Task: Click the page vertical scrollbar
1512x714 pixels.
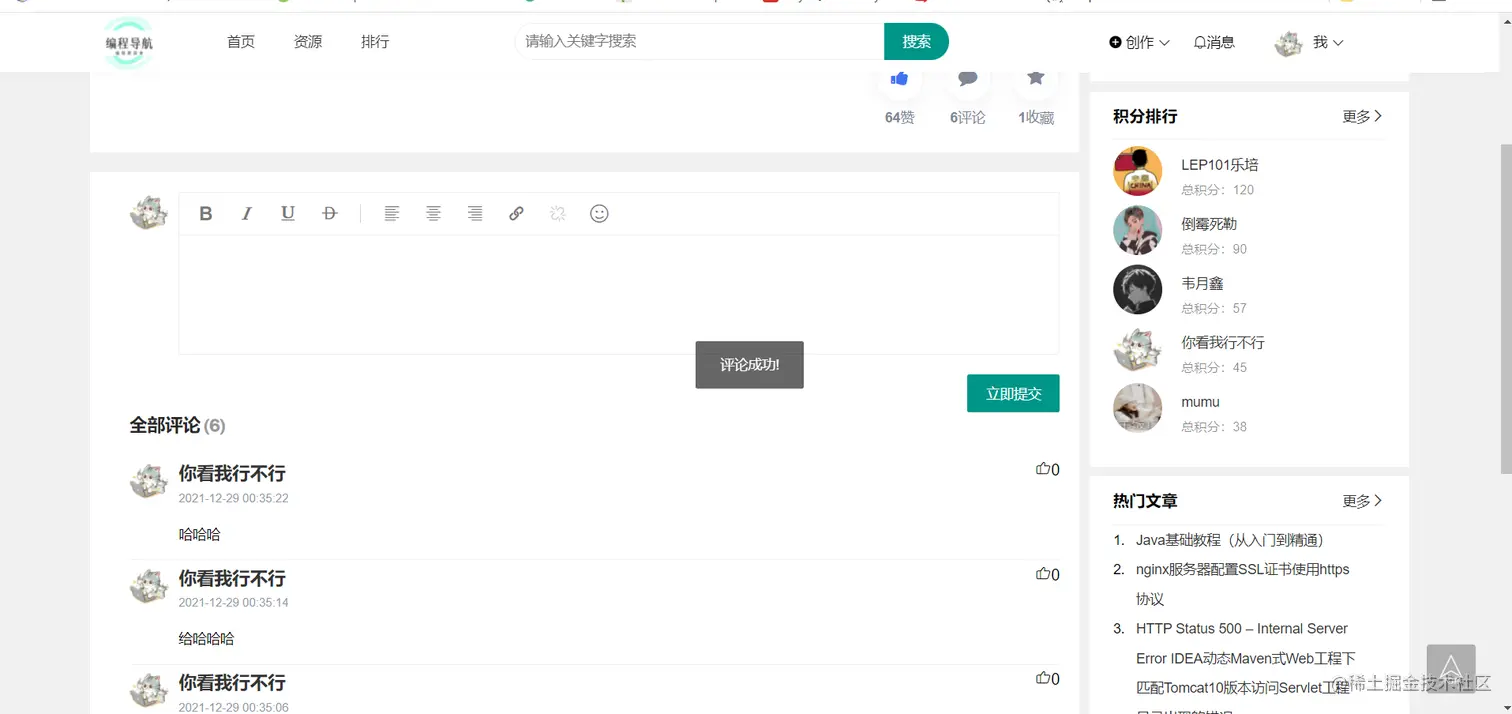Action: coord(1506,308)
